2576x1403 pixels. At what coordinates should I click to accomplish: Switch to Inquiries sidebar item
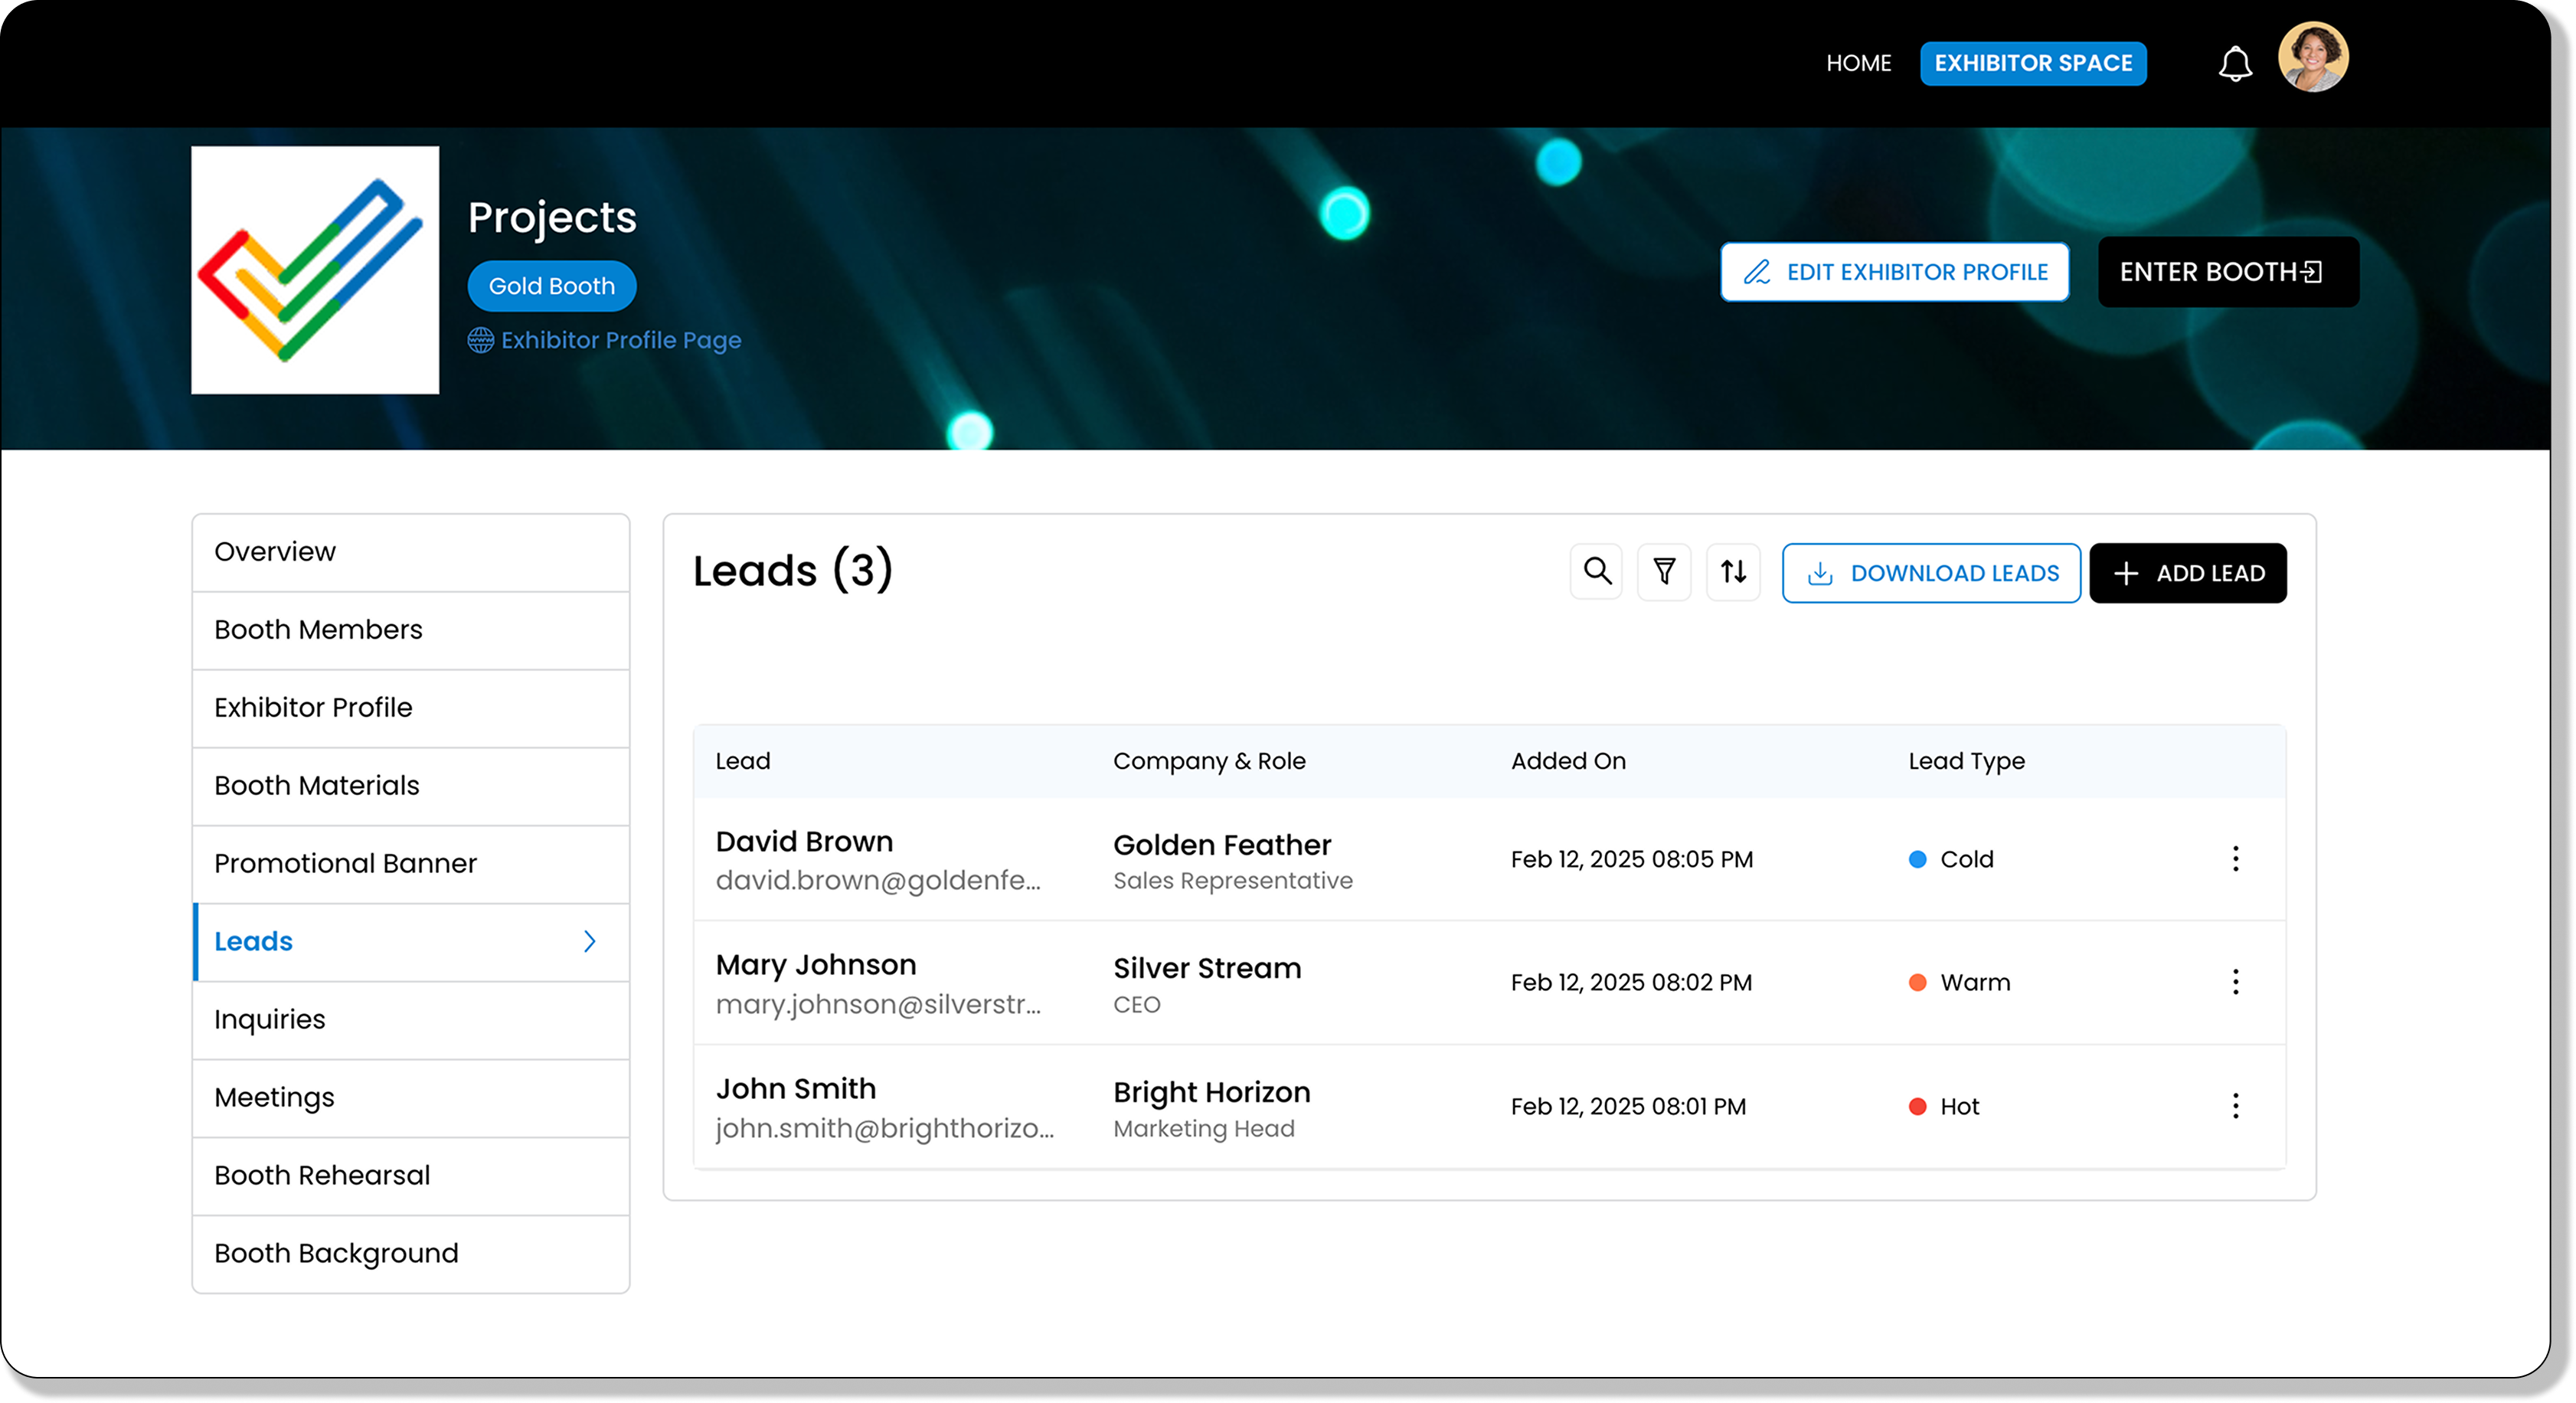tap(270, 1020)
